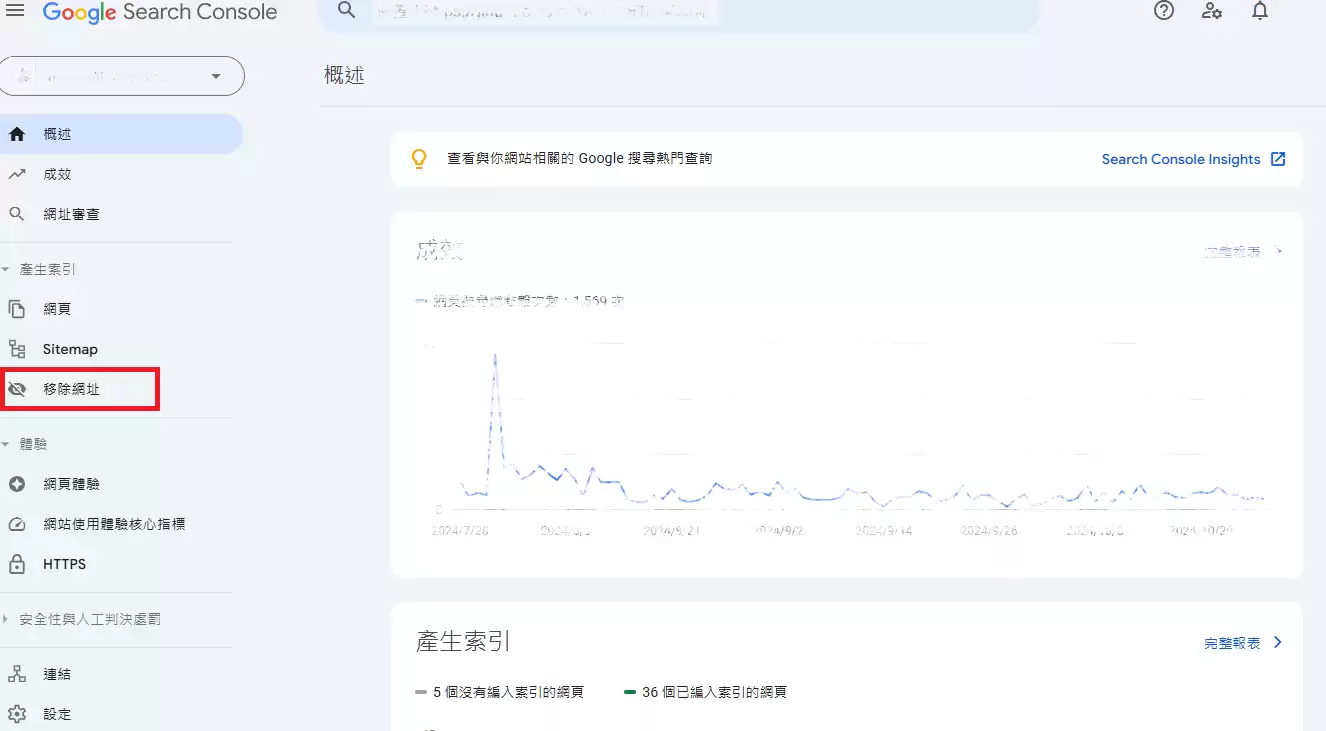The width and height of the screenshot is (1326, 731).
Task: Click the external link icon by Search Console Insights
Action: click(1278, 159)
